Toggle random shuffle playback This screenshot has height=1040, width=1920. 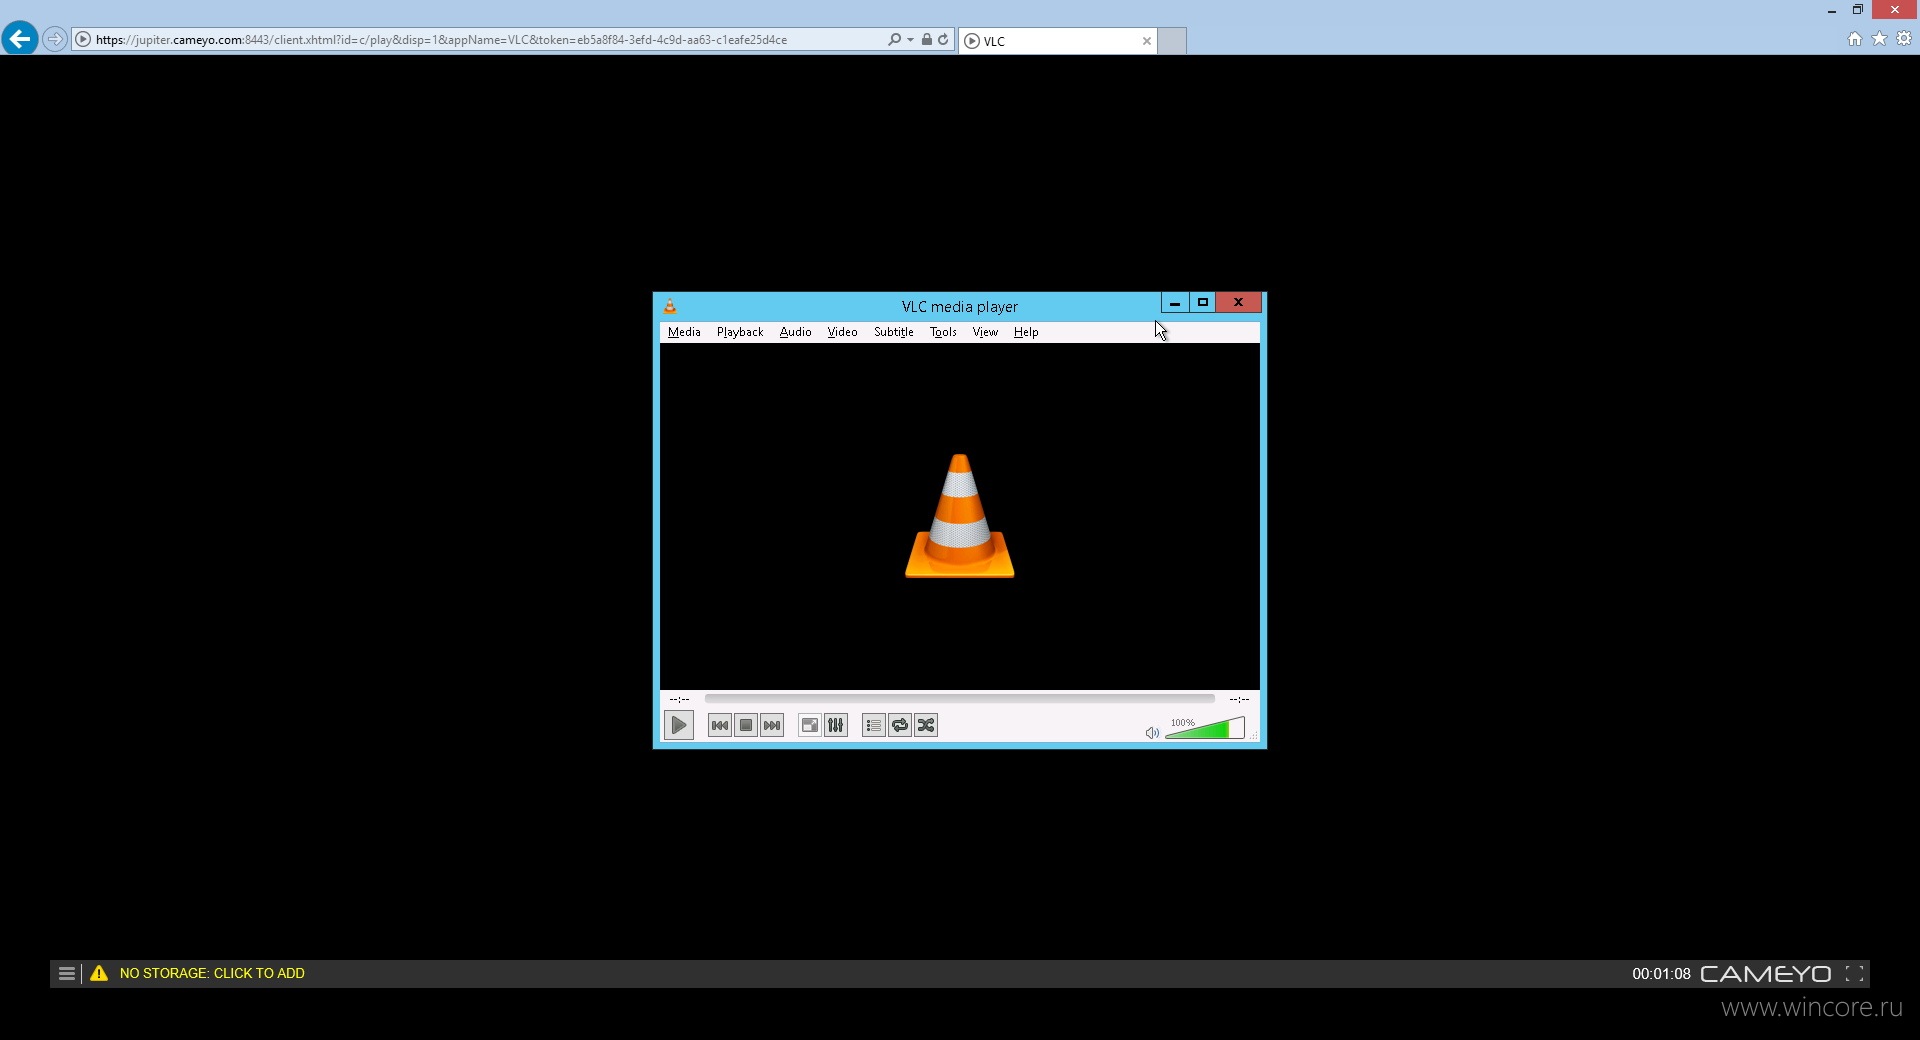coord(926,725)
